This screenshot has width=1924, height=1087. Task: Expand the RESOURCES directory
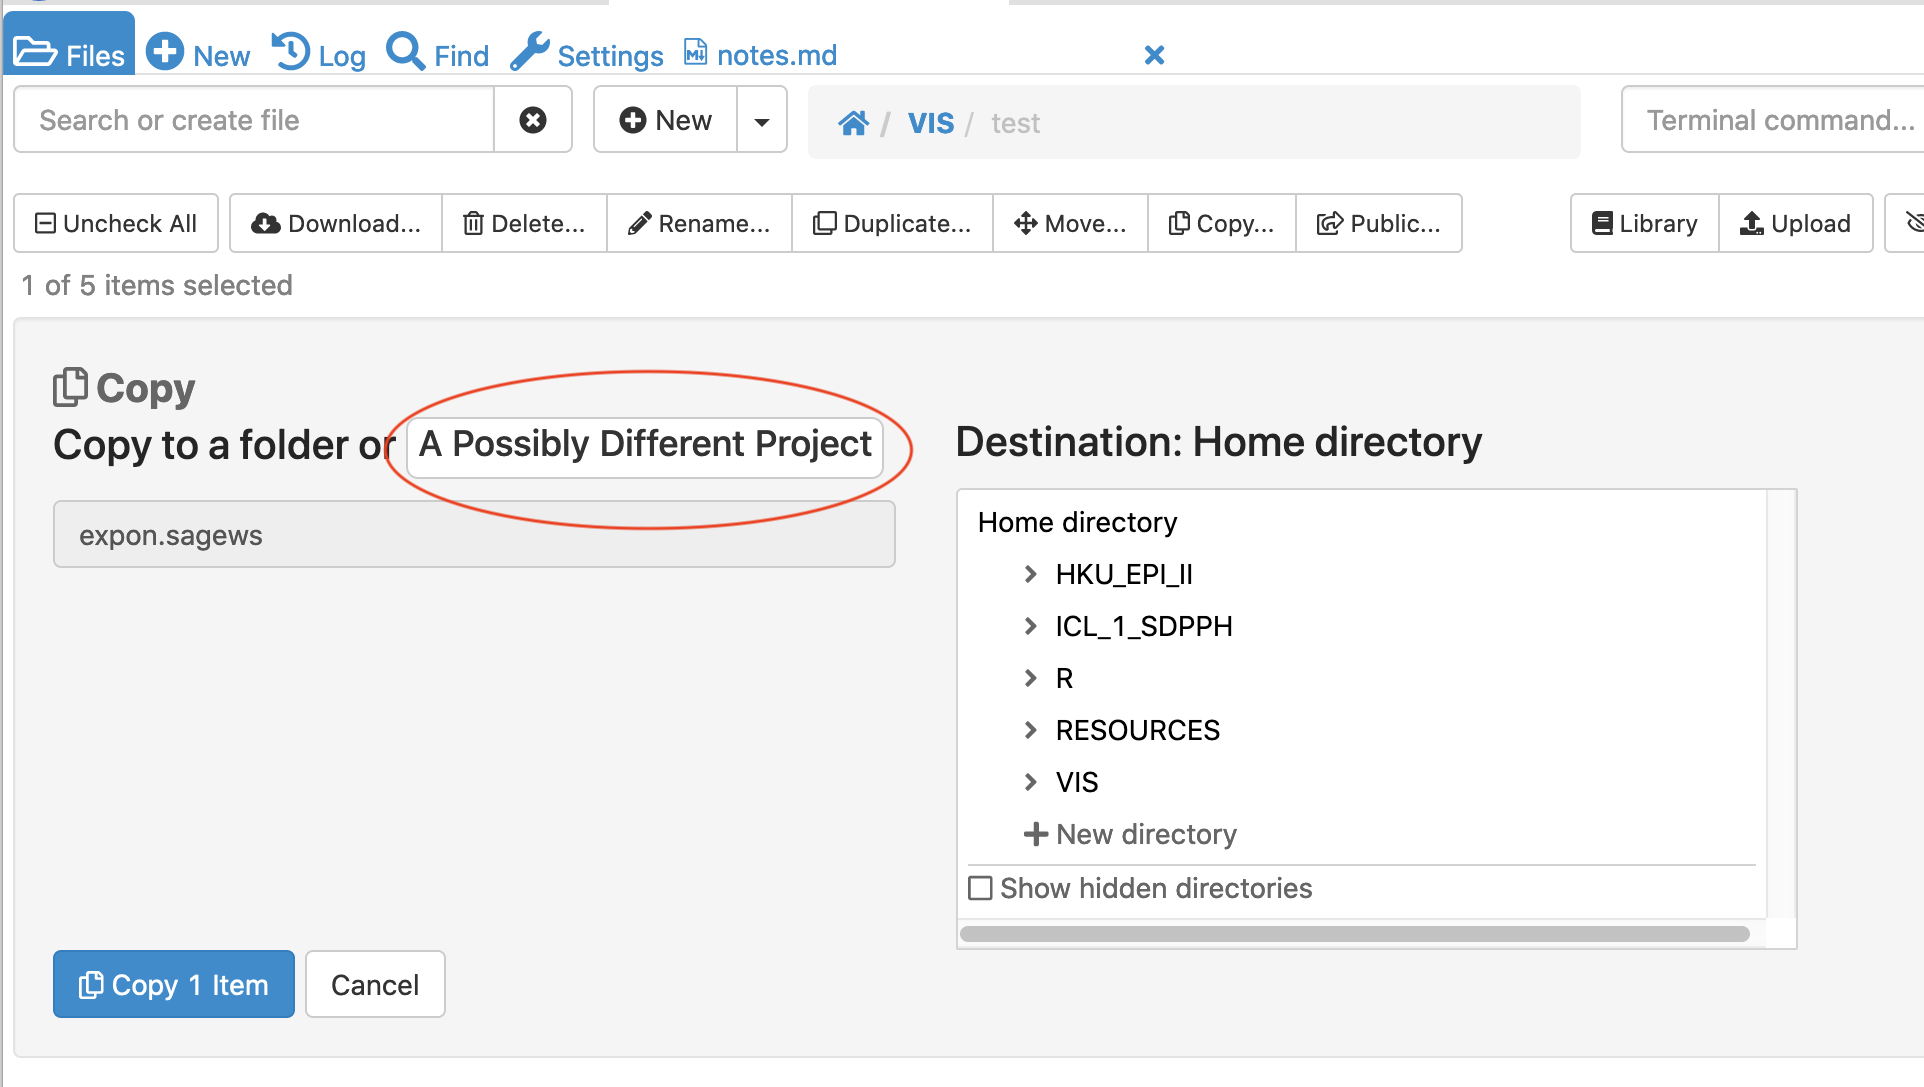tap(1030, 730)
